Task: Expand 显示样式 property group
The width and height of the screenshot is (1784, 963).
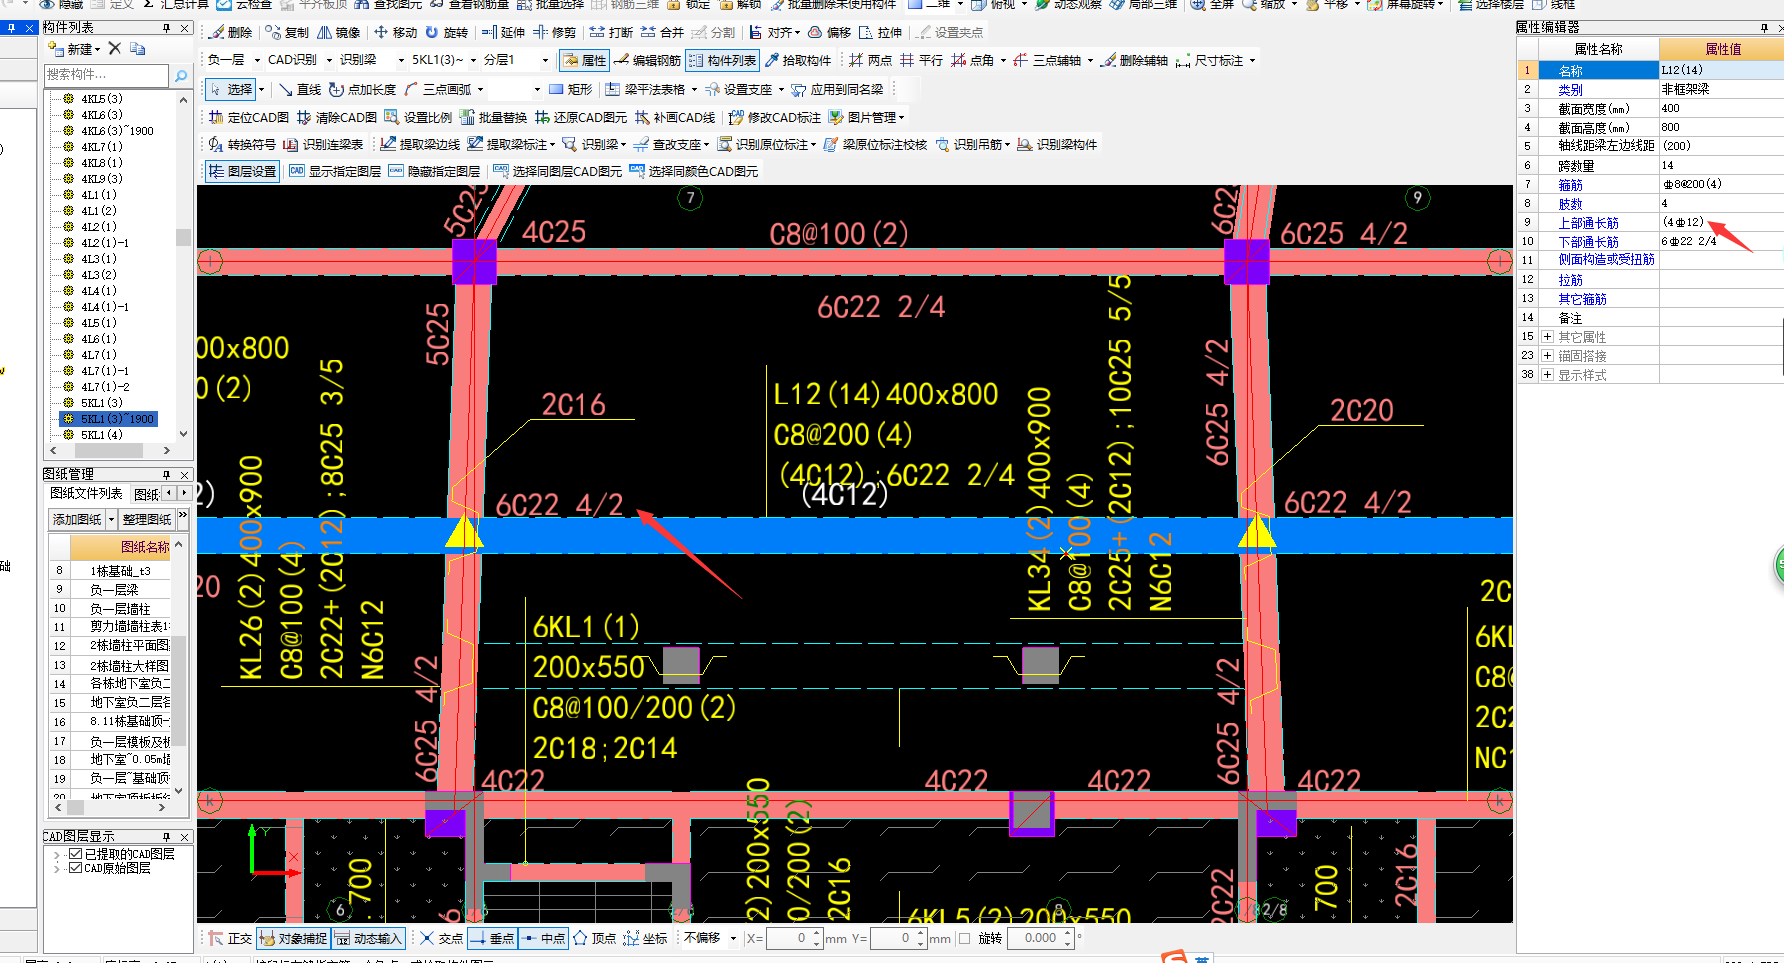Action: click(1547, 375)
